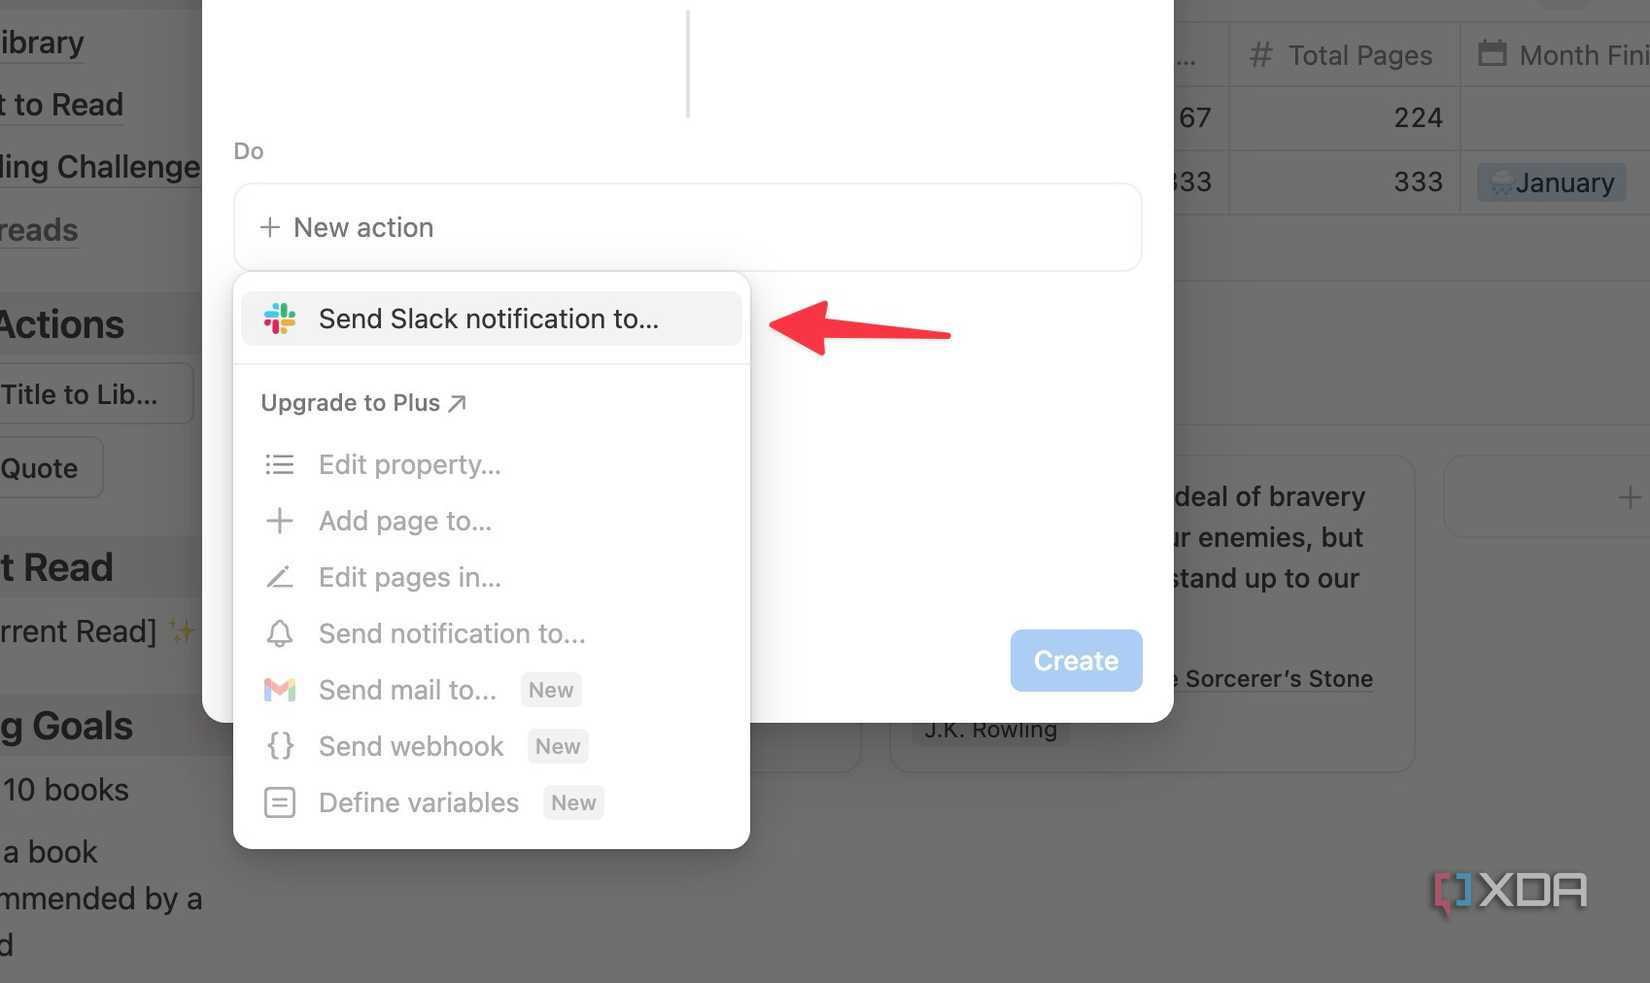Click the Create button
Image resolution: width=1650 pixels, height=983 pixels.
1076,660
